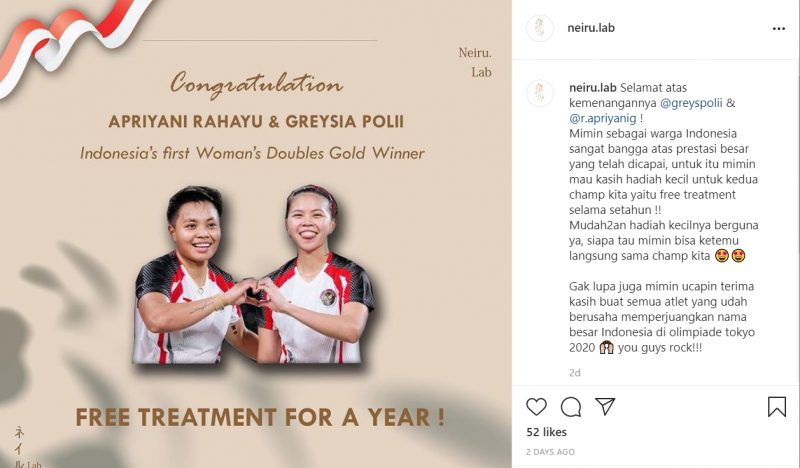Share post with paper plane icon

tap(605, 406)
